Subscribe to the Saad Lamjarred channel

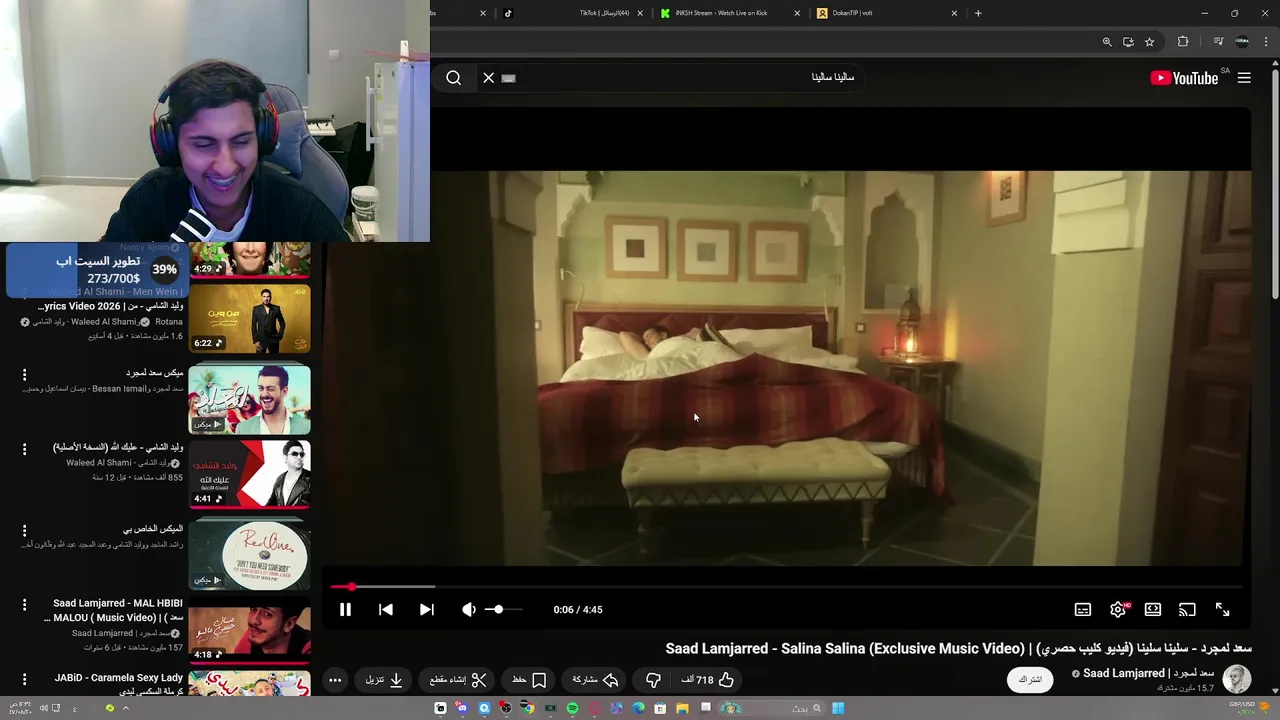pos(1030,680)
